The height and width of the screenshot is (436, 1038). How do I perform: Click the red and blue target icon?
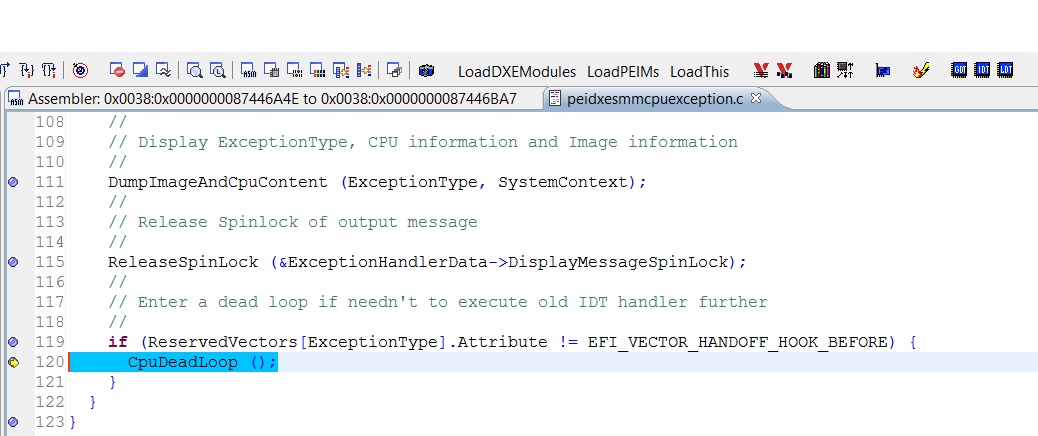(80, 69)
